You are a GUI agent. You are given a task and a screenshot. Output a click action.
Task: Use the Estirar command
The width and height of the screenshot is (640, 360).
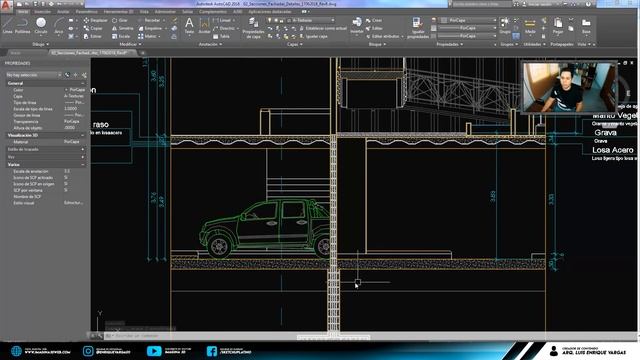[x=93, y=36]
